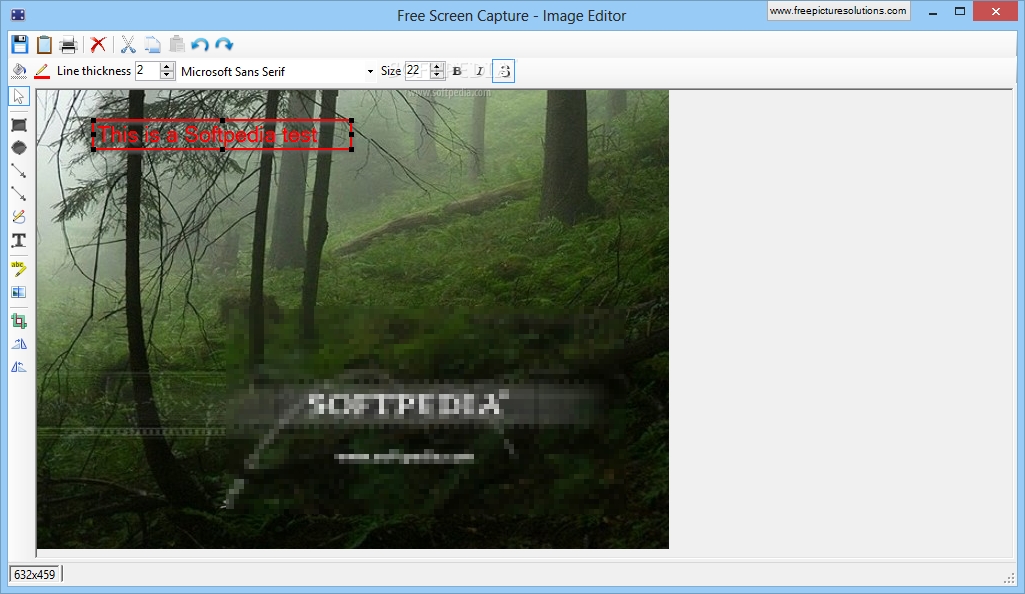Select the freehand pencil drawing tool
This screenshot has height=594, width=1025.
click(x=19, y=217)
